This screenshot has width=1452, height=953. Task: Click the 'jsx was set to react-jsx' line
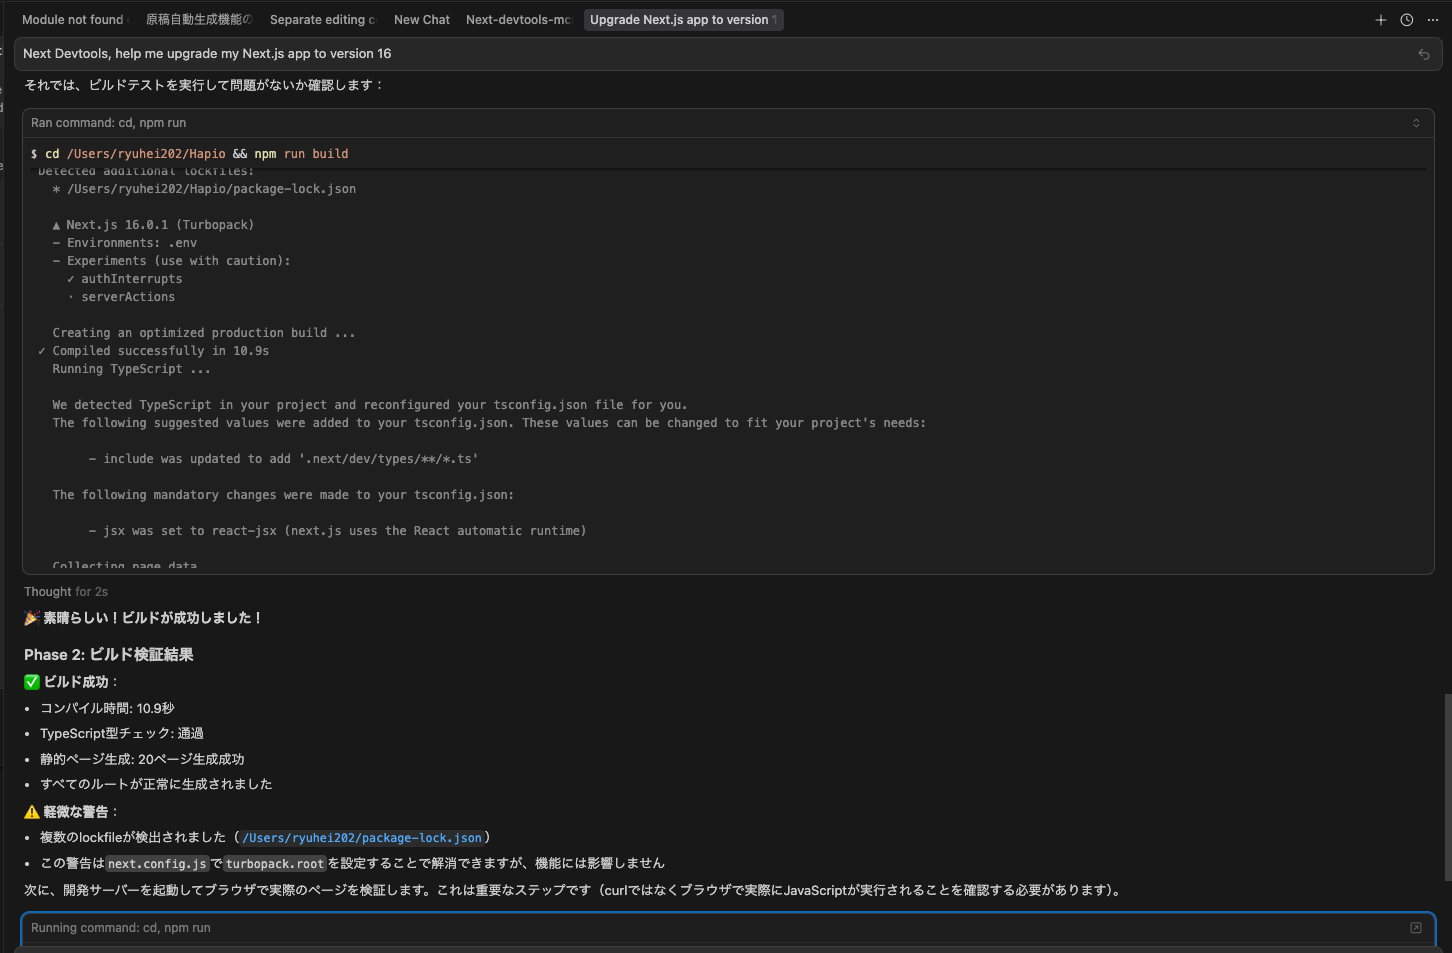[x=338, y=531]
